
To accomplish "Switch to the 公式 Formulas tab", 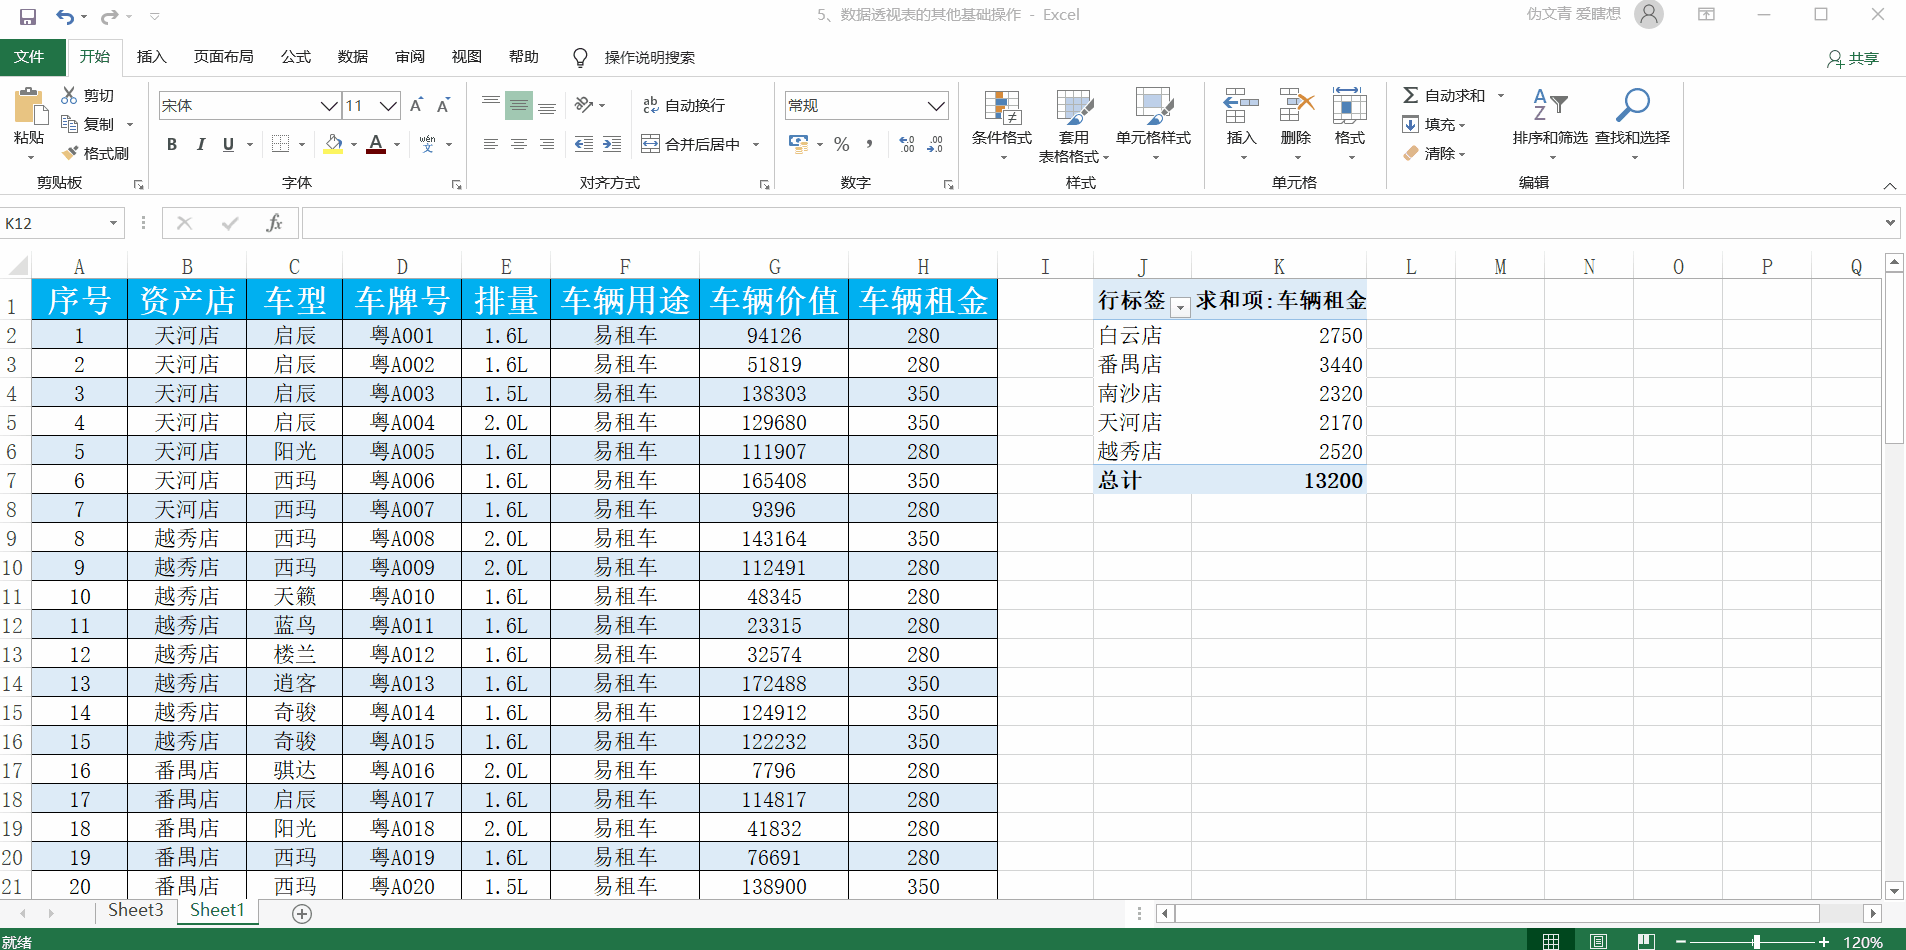I will 296,57.
